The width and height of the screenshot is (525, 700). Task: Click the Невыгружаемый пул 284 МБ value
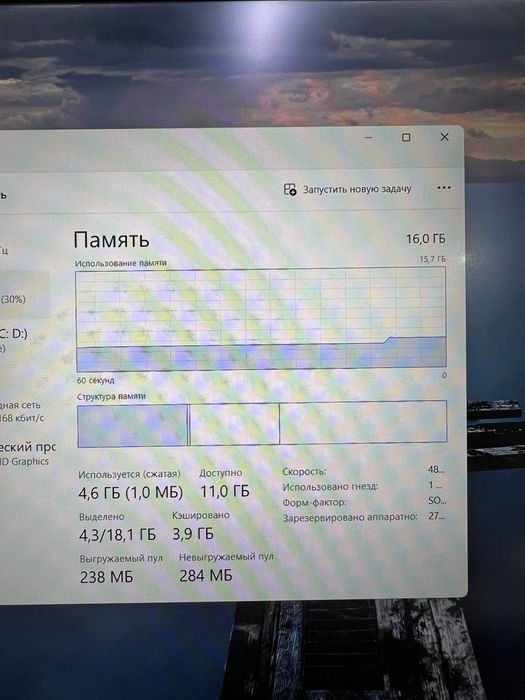(x=206, y=575)
